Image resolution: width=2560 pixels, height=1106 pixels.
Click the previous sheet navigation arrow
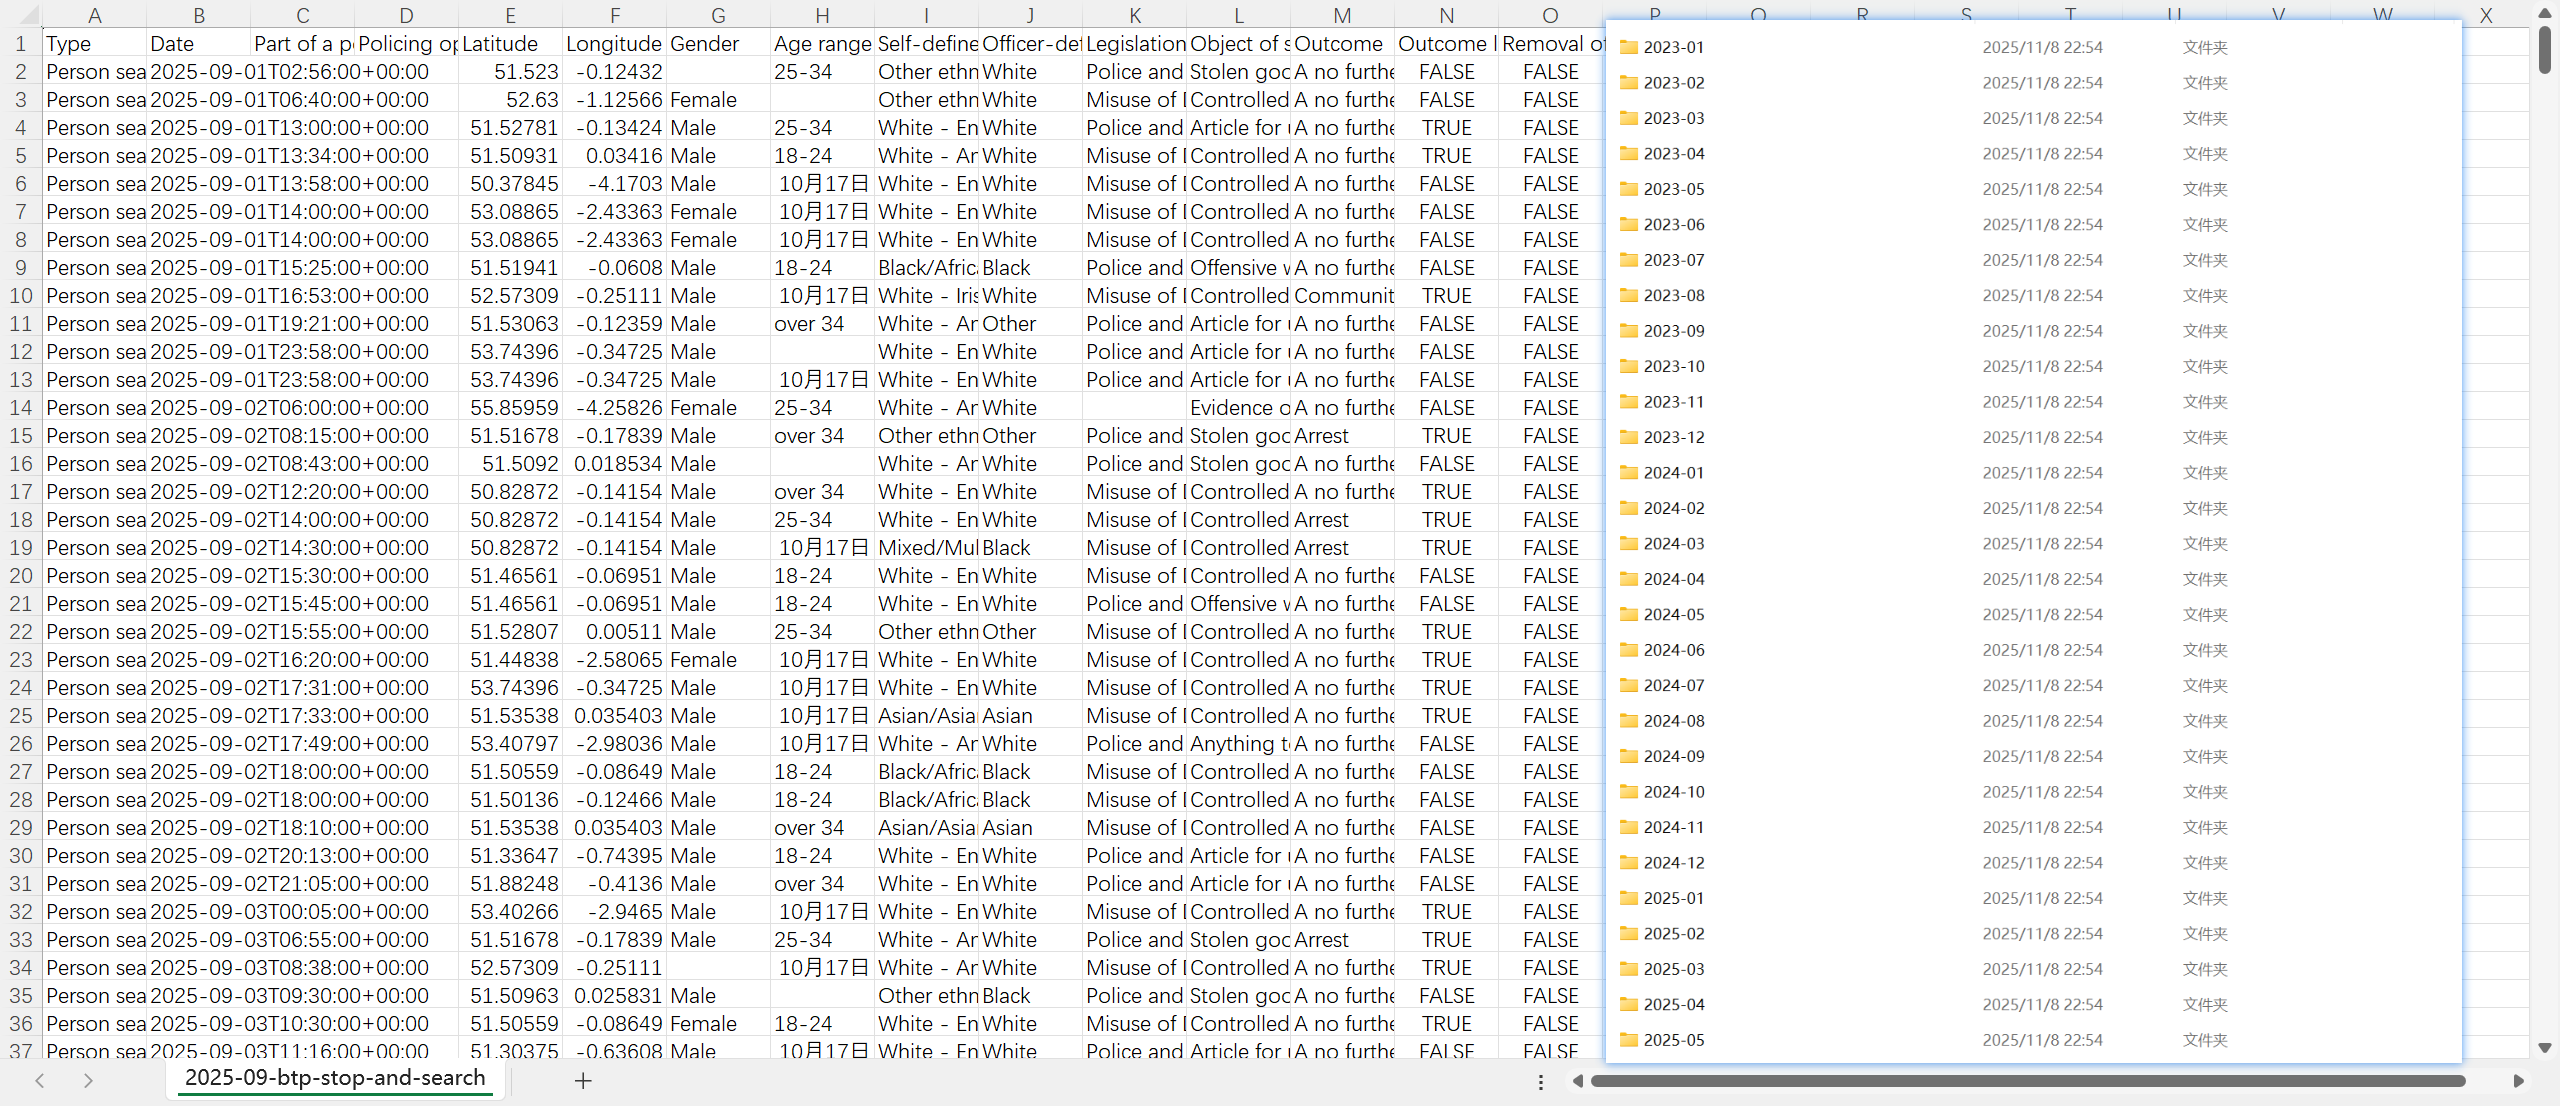40,1080
